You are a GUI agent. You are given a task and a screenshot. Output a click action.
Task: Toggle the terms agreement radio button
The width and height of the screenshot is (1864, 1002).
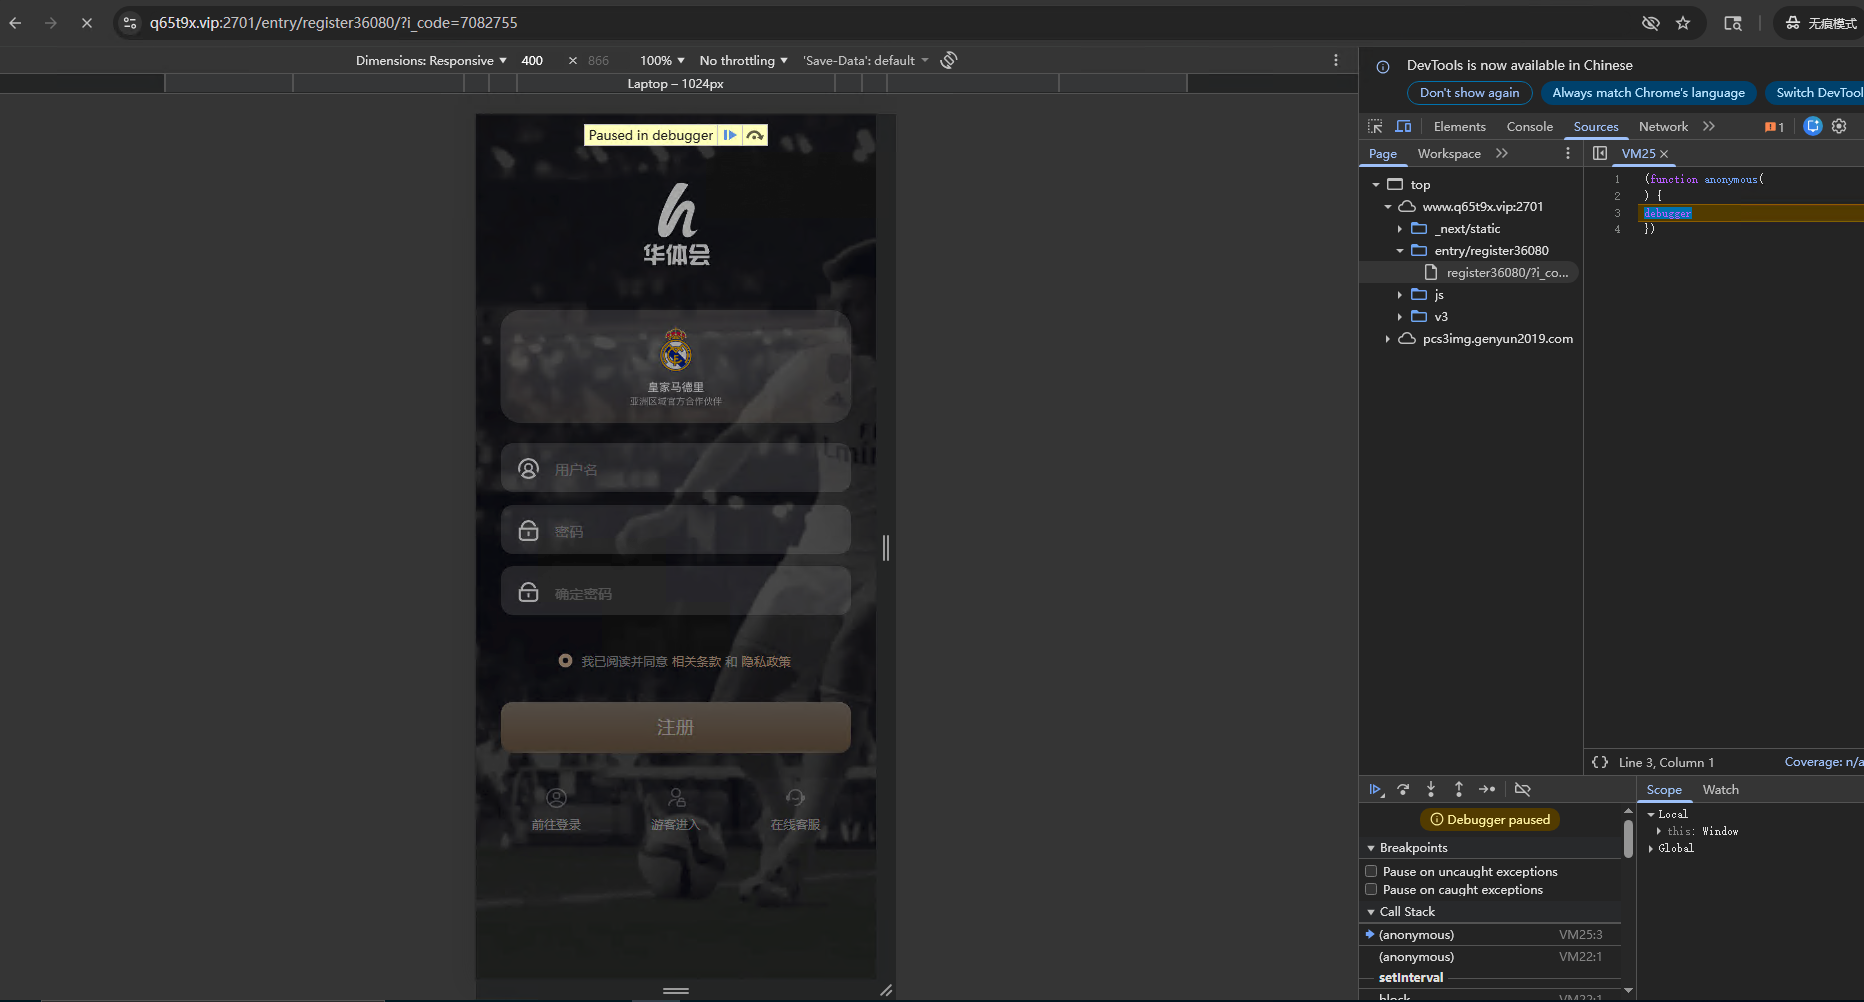coord(565,661)
